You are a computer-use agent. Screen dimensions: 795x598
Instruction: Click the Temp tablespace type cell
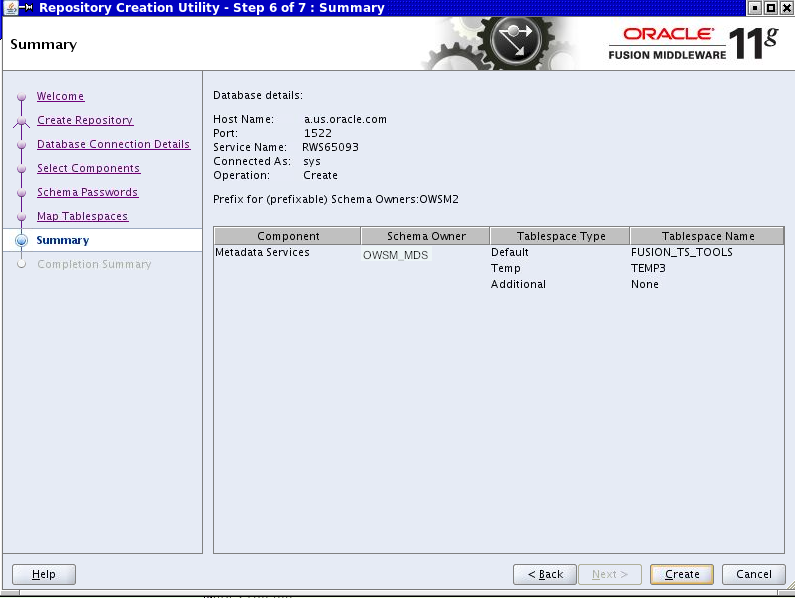click(505, 268)
